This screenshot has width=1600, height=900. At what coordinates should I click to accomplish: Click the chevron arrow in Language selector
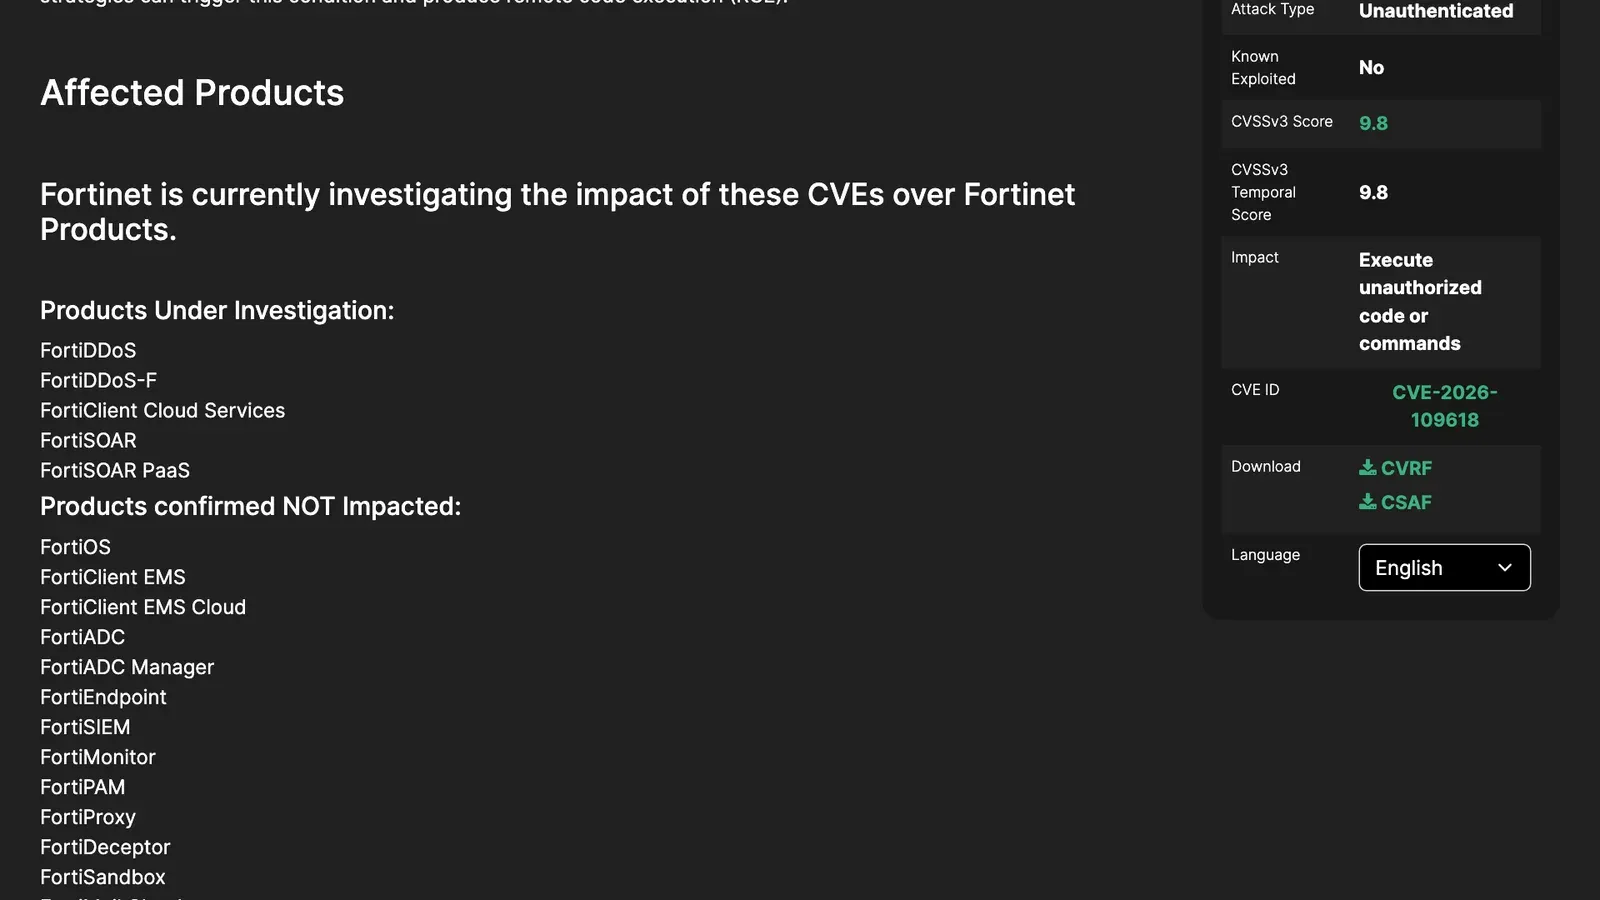click(1504, 567)
